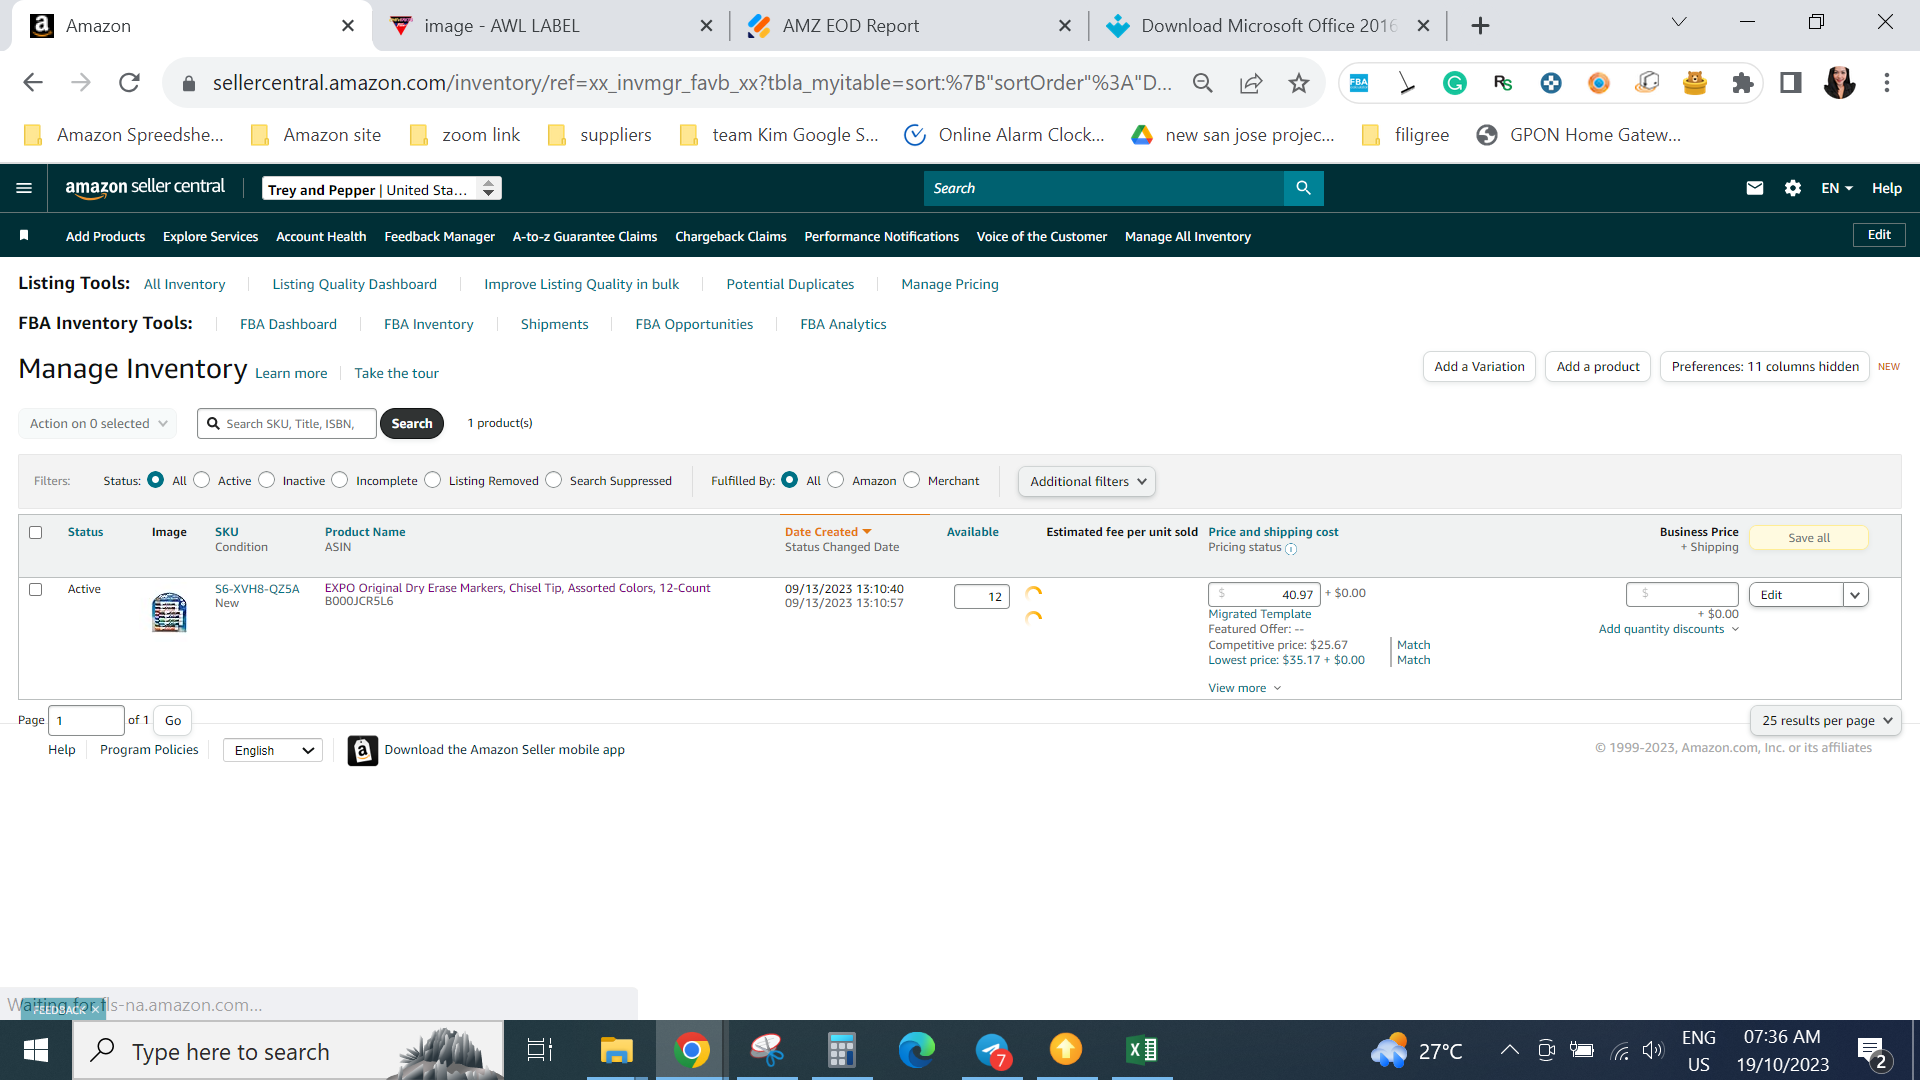Tick the checkbox for SKU S6-XVH8-QZ5A row
Viewport: 1920px width, 1080px height.
[x=36, y=589]
